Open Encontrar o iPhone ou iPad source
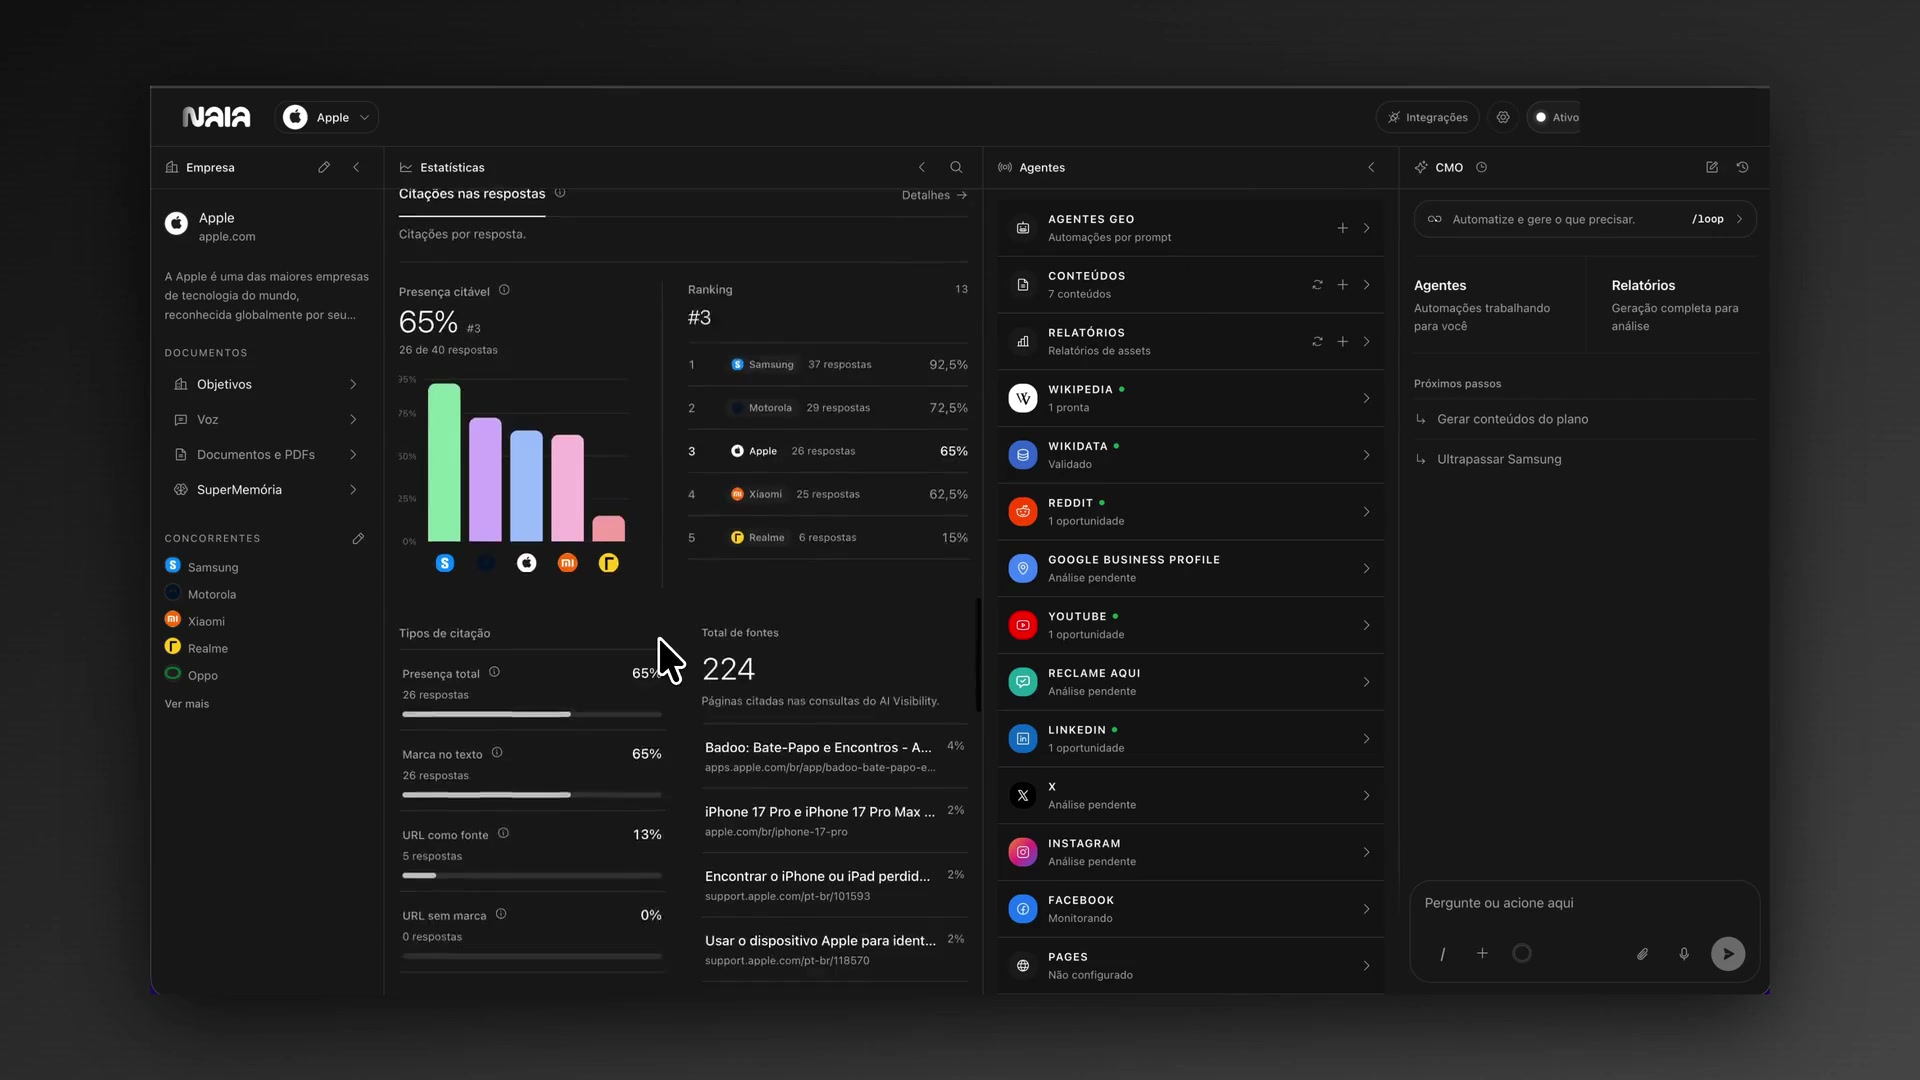 pyautogui.click(x=835, y=885)
